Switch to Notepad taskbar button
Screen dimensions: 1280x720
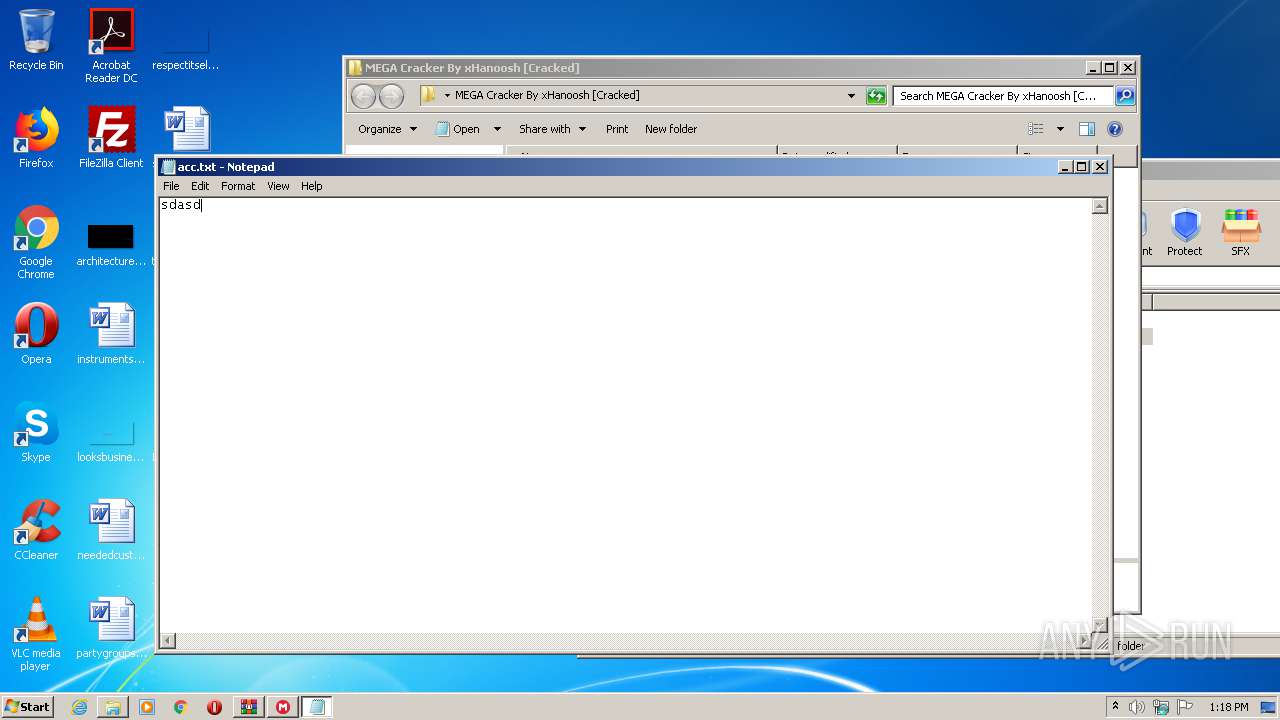317,707
